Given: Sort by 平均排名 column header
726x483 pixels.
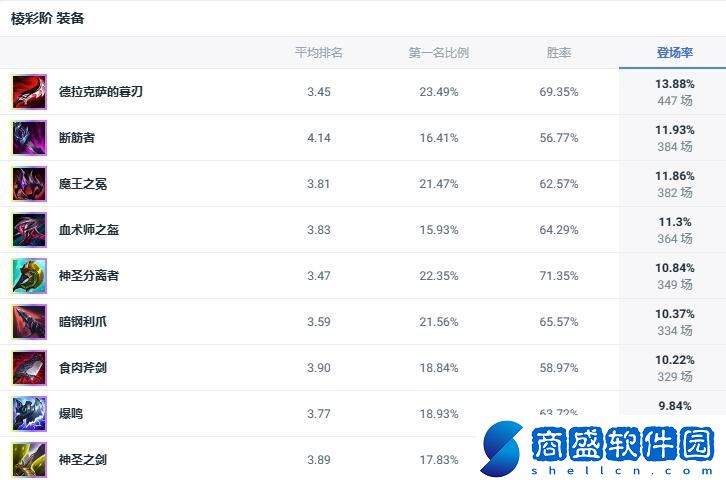Looking at the screenshot, I should 319,53.
